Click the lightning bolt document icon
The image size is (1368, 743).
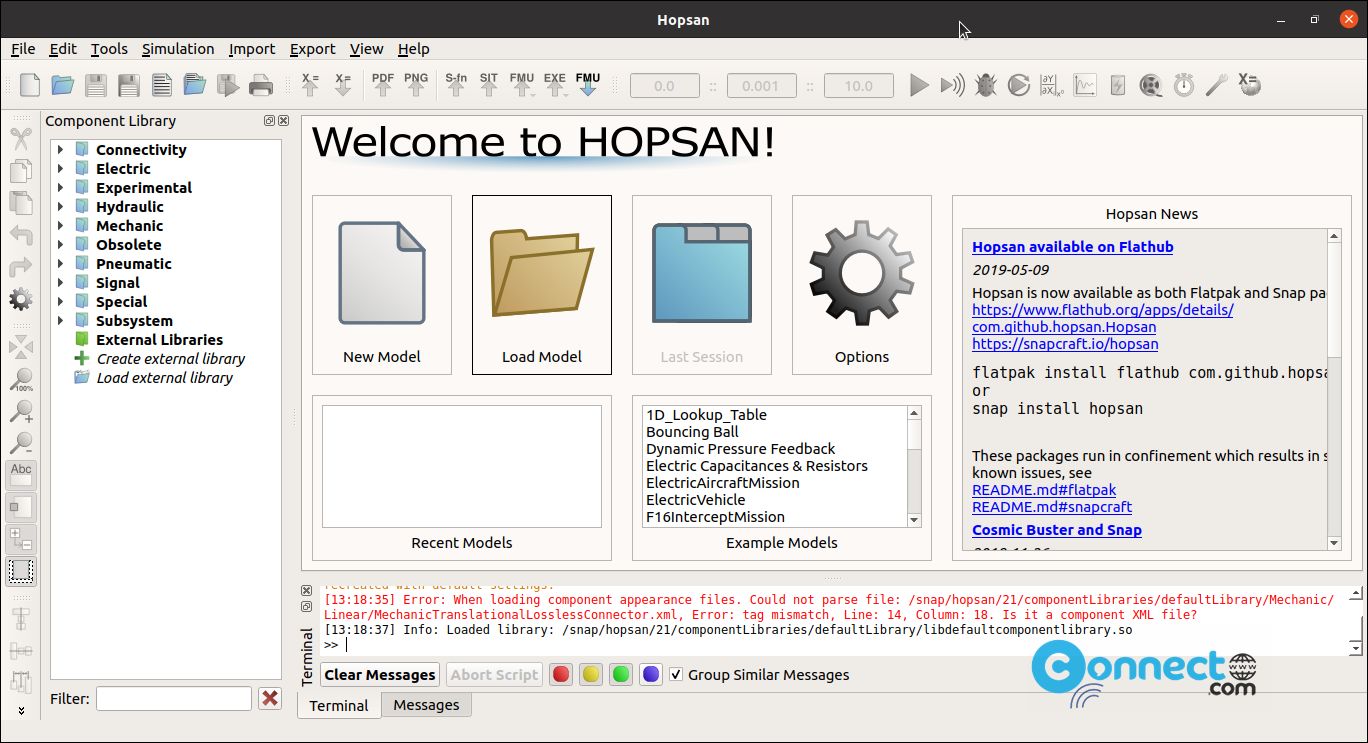(x=1118, y=86)
